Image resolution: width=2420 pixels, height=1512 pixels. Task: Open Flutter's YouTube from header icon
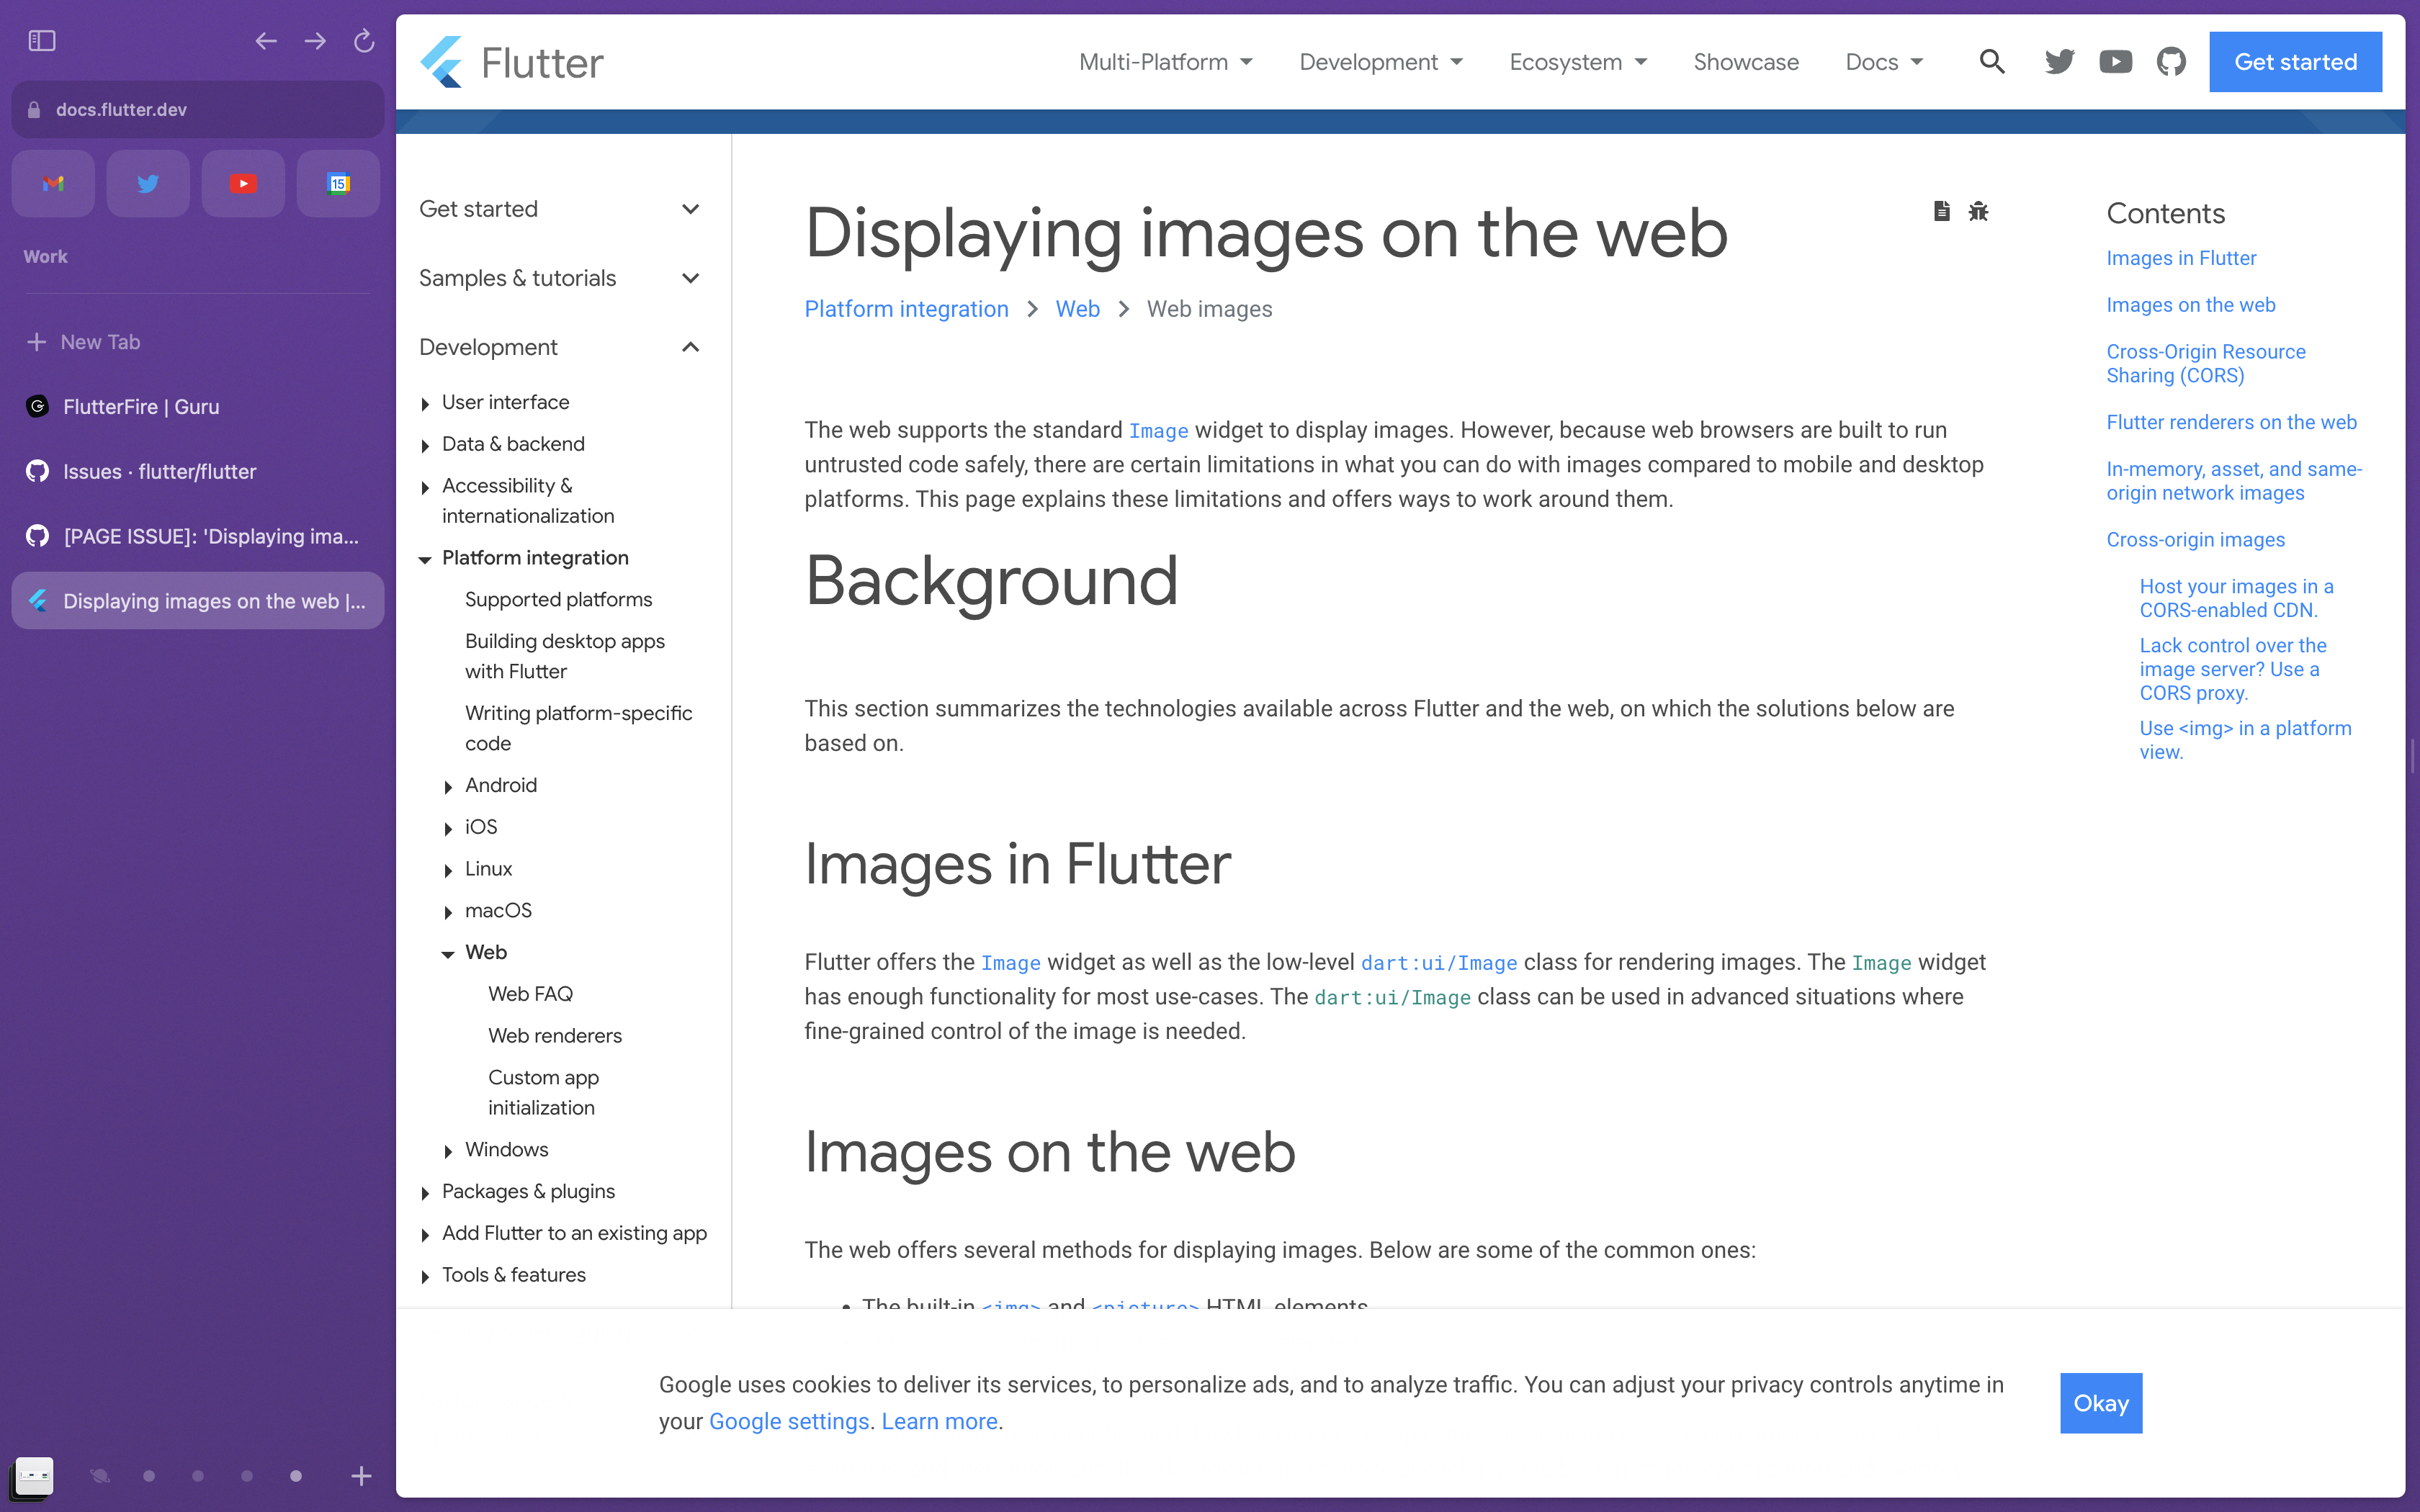click(2115, 62)
